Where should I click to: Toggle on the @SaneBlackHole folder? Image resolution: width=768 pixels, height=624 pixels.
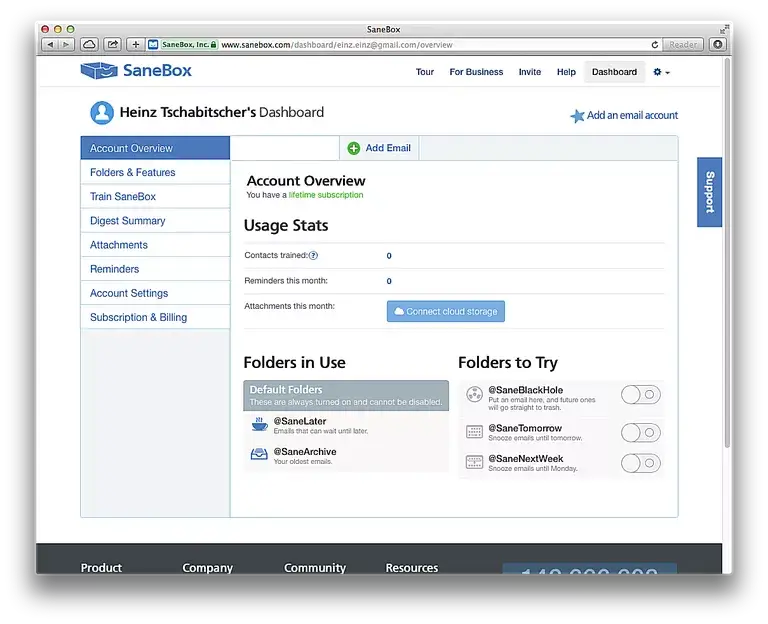(x=641, y=394)
